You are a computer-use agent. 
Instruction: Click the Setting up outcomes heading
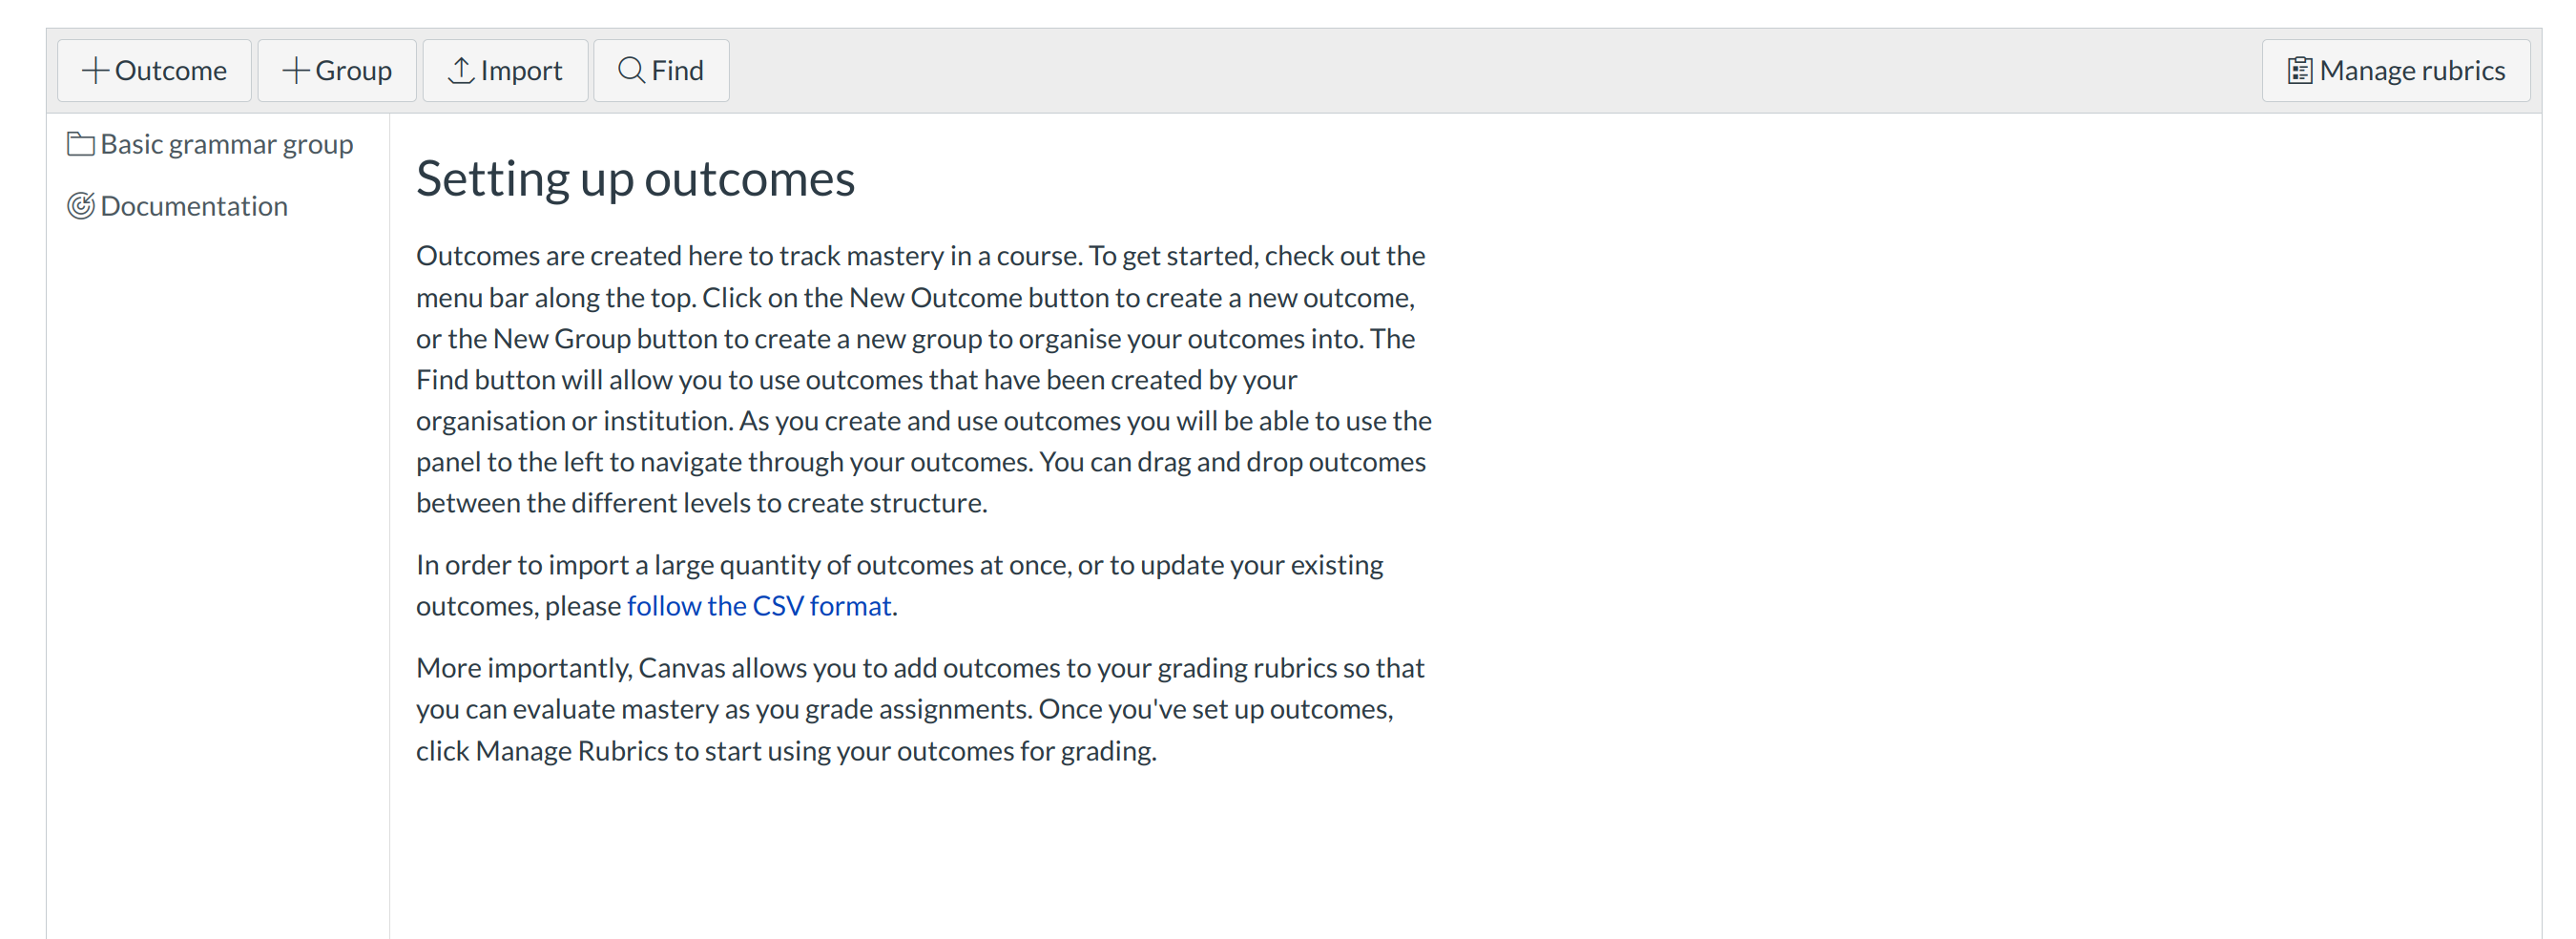pyautogui.click(x=635, y=179)
